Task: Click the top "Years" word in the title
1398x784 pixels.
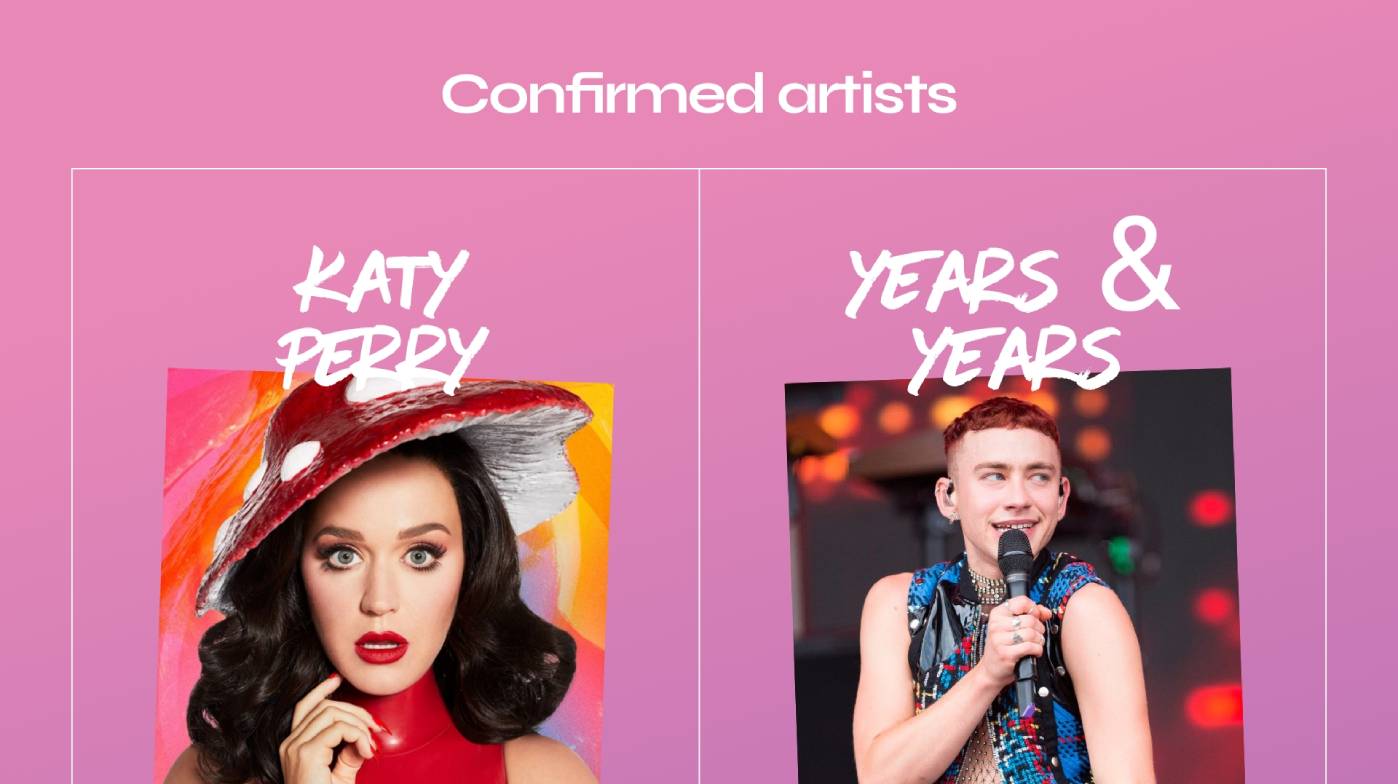Action: (x=952, y=282)
